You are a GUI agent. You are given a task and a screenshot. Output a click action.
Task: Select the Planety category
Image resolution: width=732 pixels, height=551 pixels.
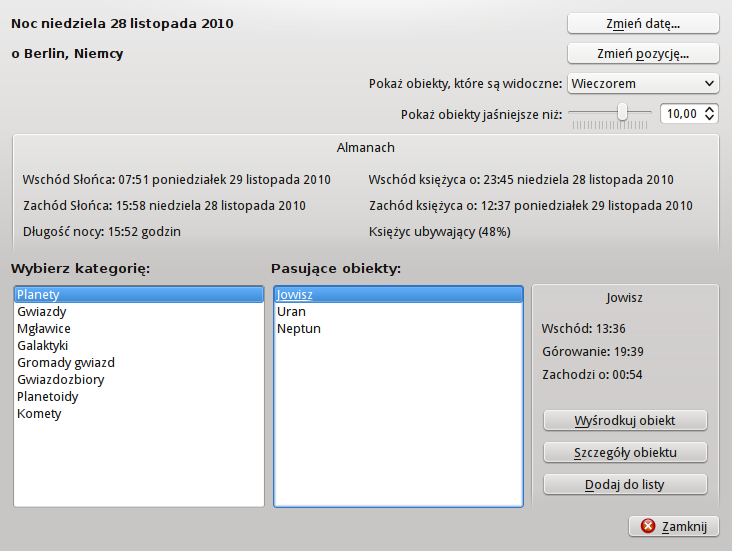click(x=38, y=295)
